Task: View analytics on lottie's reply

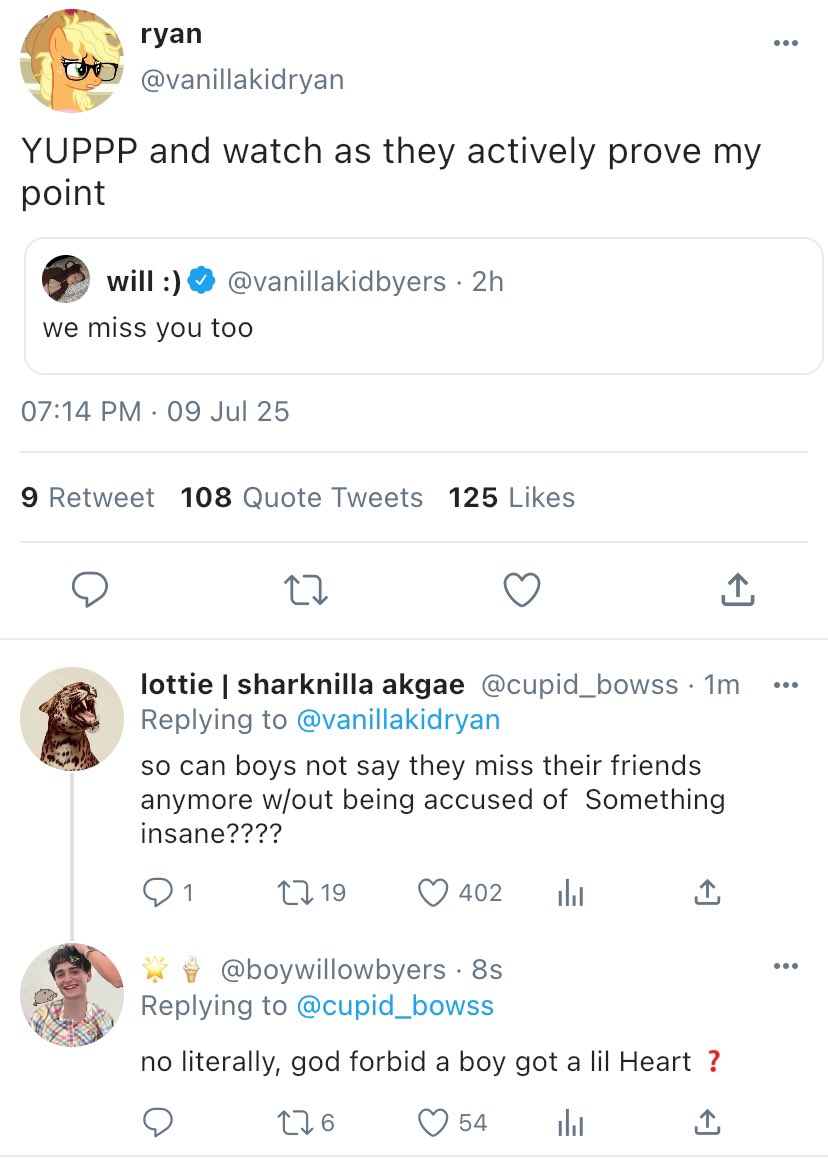Action: click(x=570, y=893)
